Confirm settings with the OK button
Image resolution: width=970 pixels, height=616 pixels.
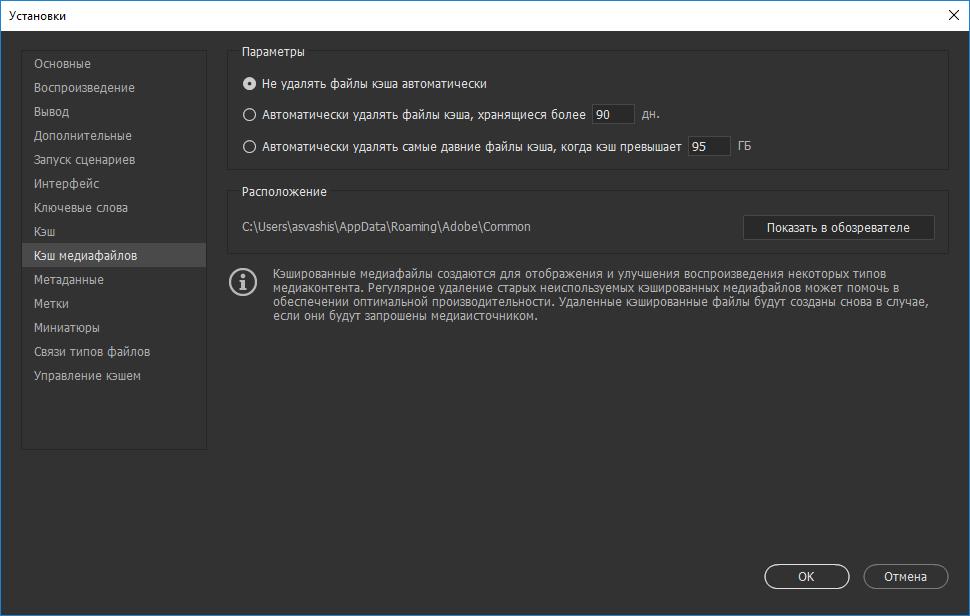tap(806, 577)
